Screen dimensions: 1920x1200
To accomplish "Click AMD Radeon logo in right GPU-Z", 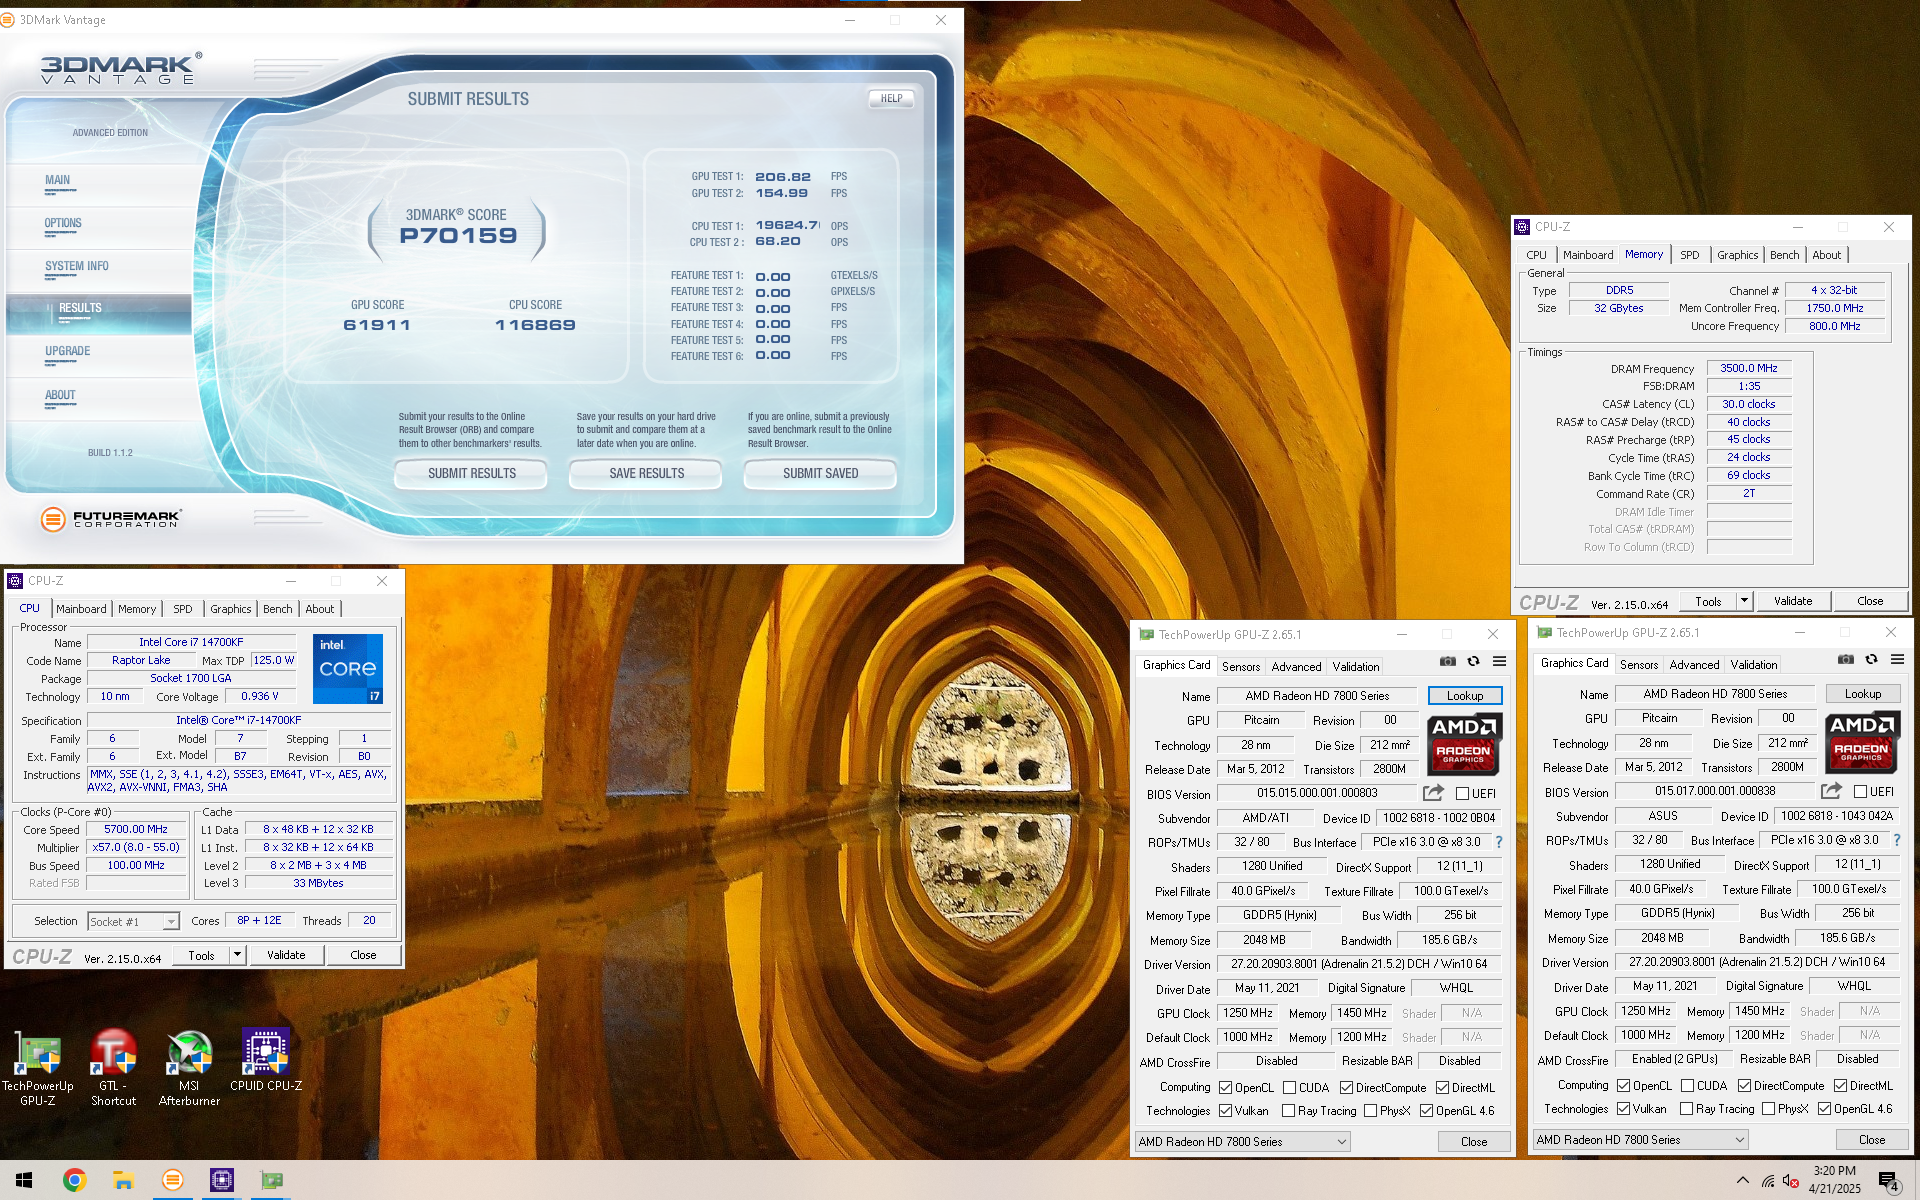I will tap(1861, 741).
